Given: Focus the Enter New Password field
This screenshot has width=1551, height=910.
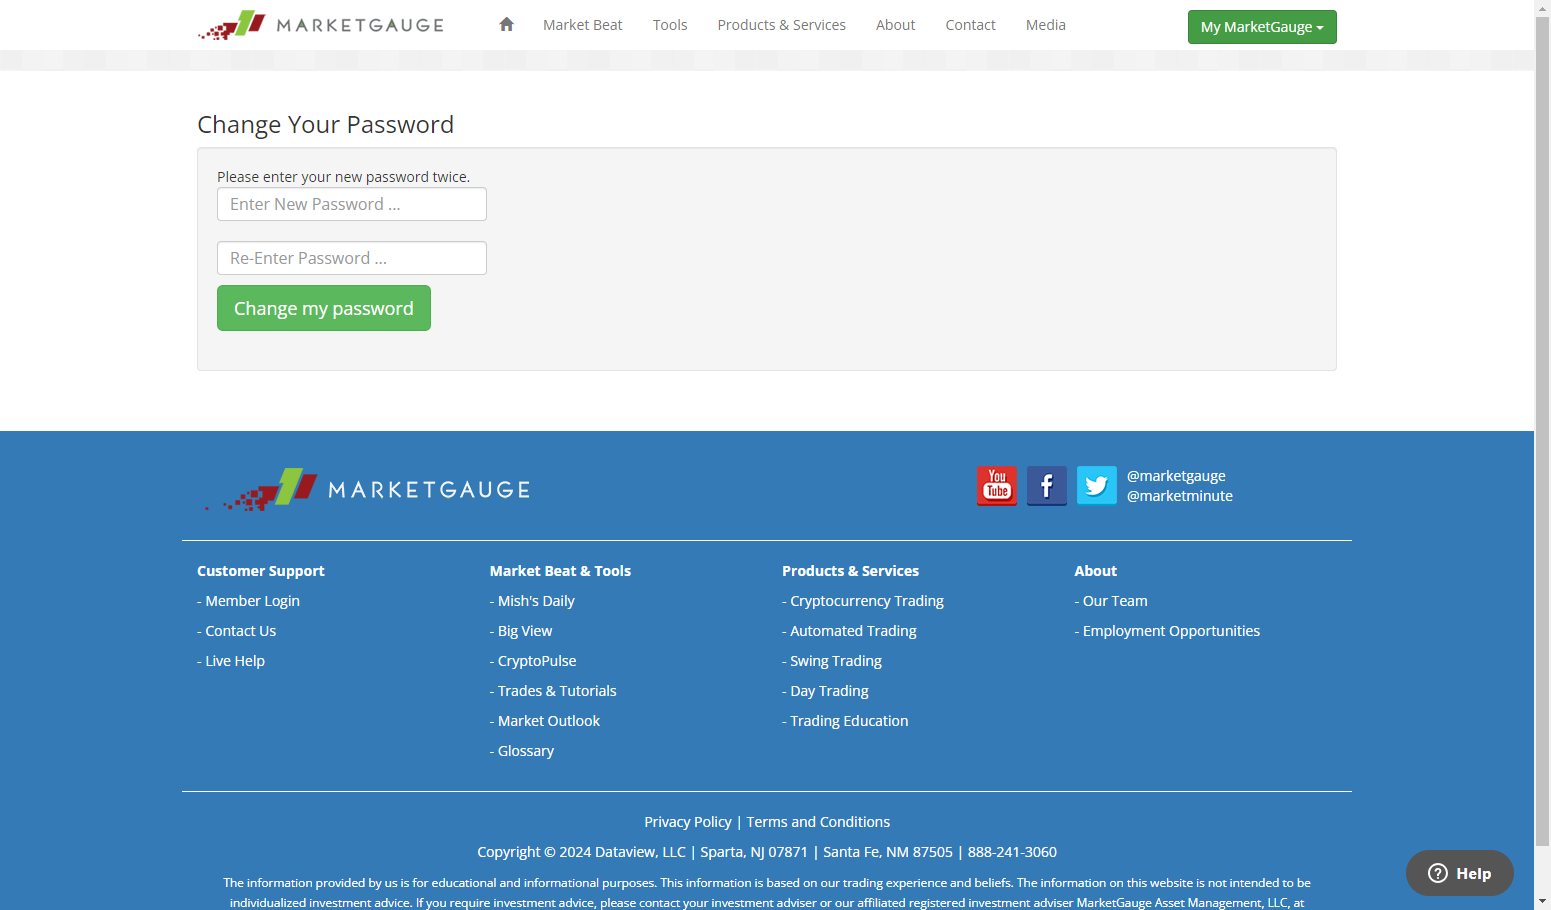Looking at the screenshot, I should pos(352,204).
